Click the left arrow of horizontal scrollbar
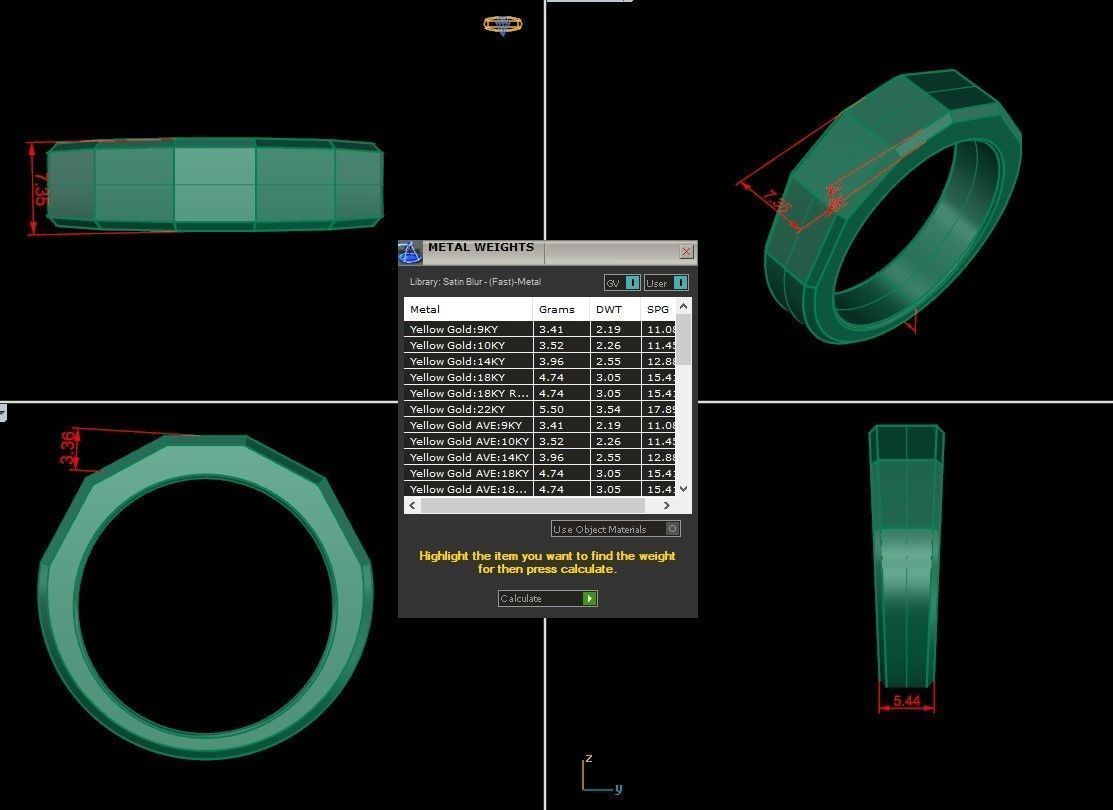Viewport: 1113px width, 810px height. [x=412, y=505]
